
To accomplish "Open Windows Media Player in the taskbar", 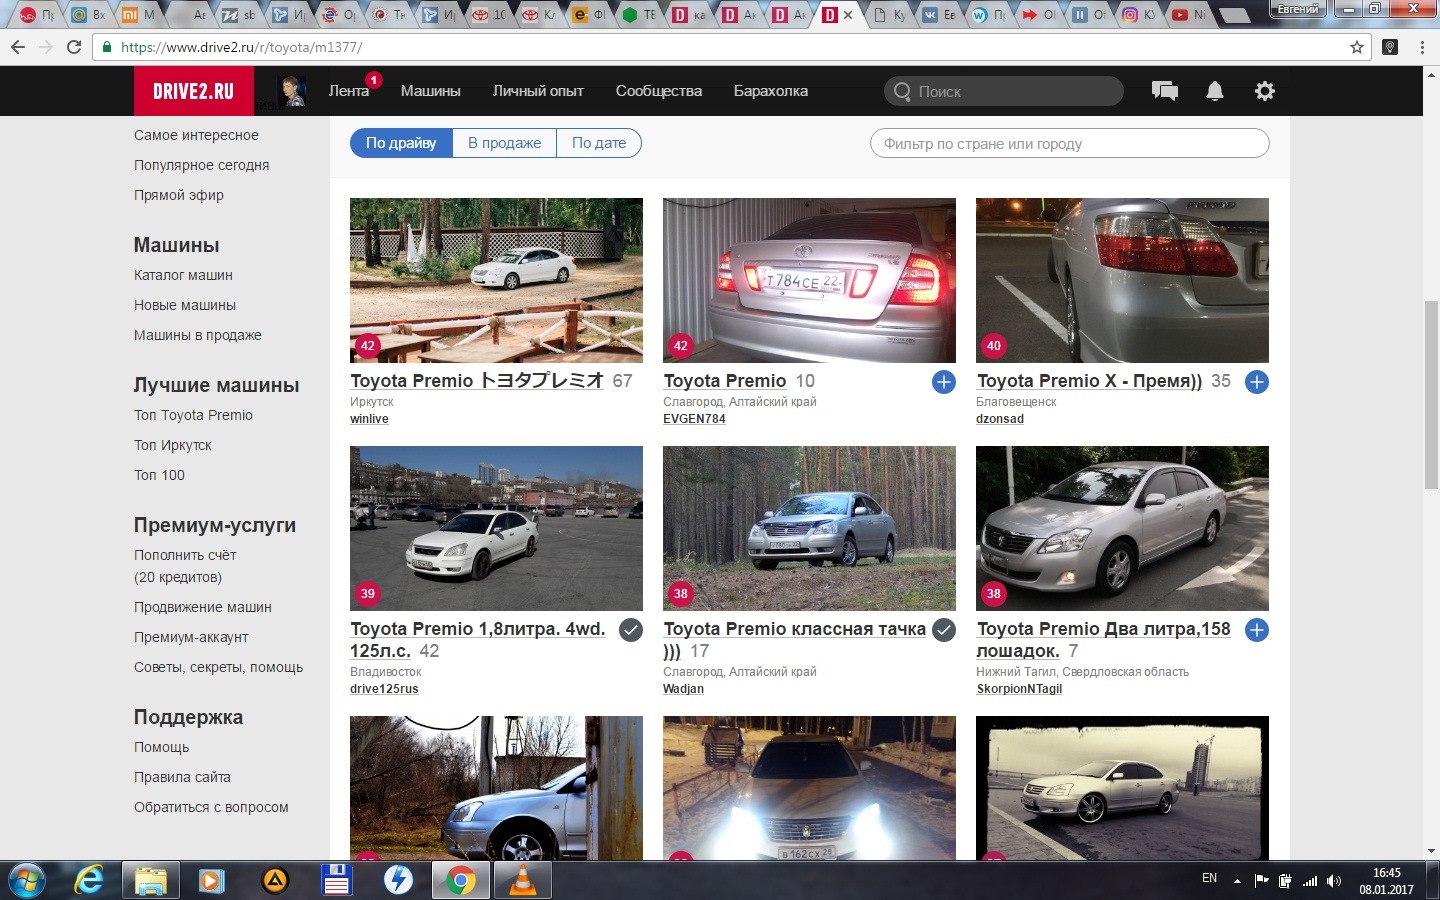I will [211, 881].
